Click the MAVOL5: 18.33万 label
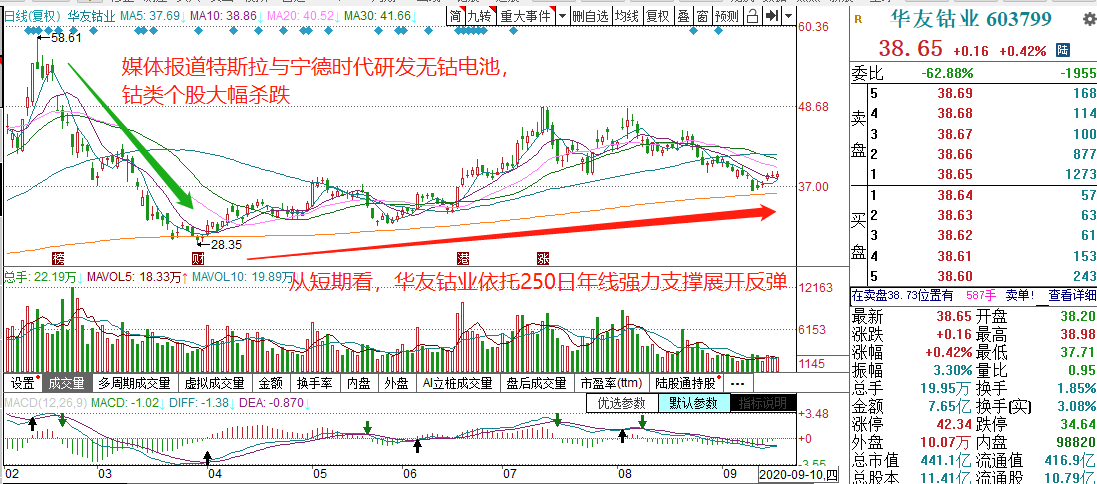1097x484 pixels. click(x=134, y=278)
